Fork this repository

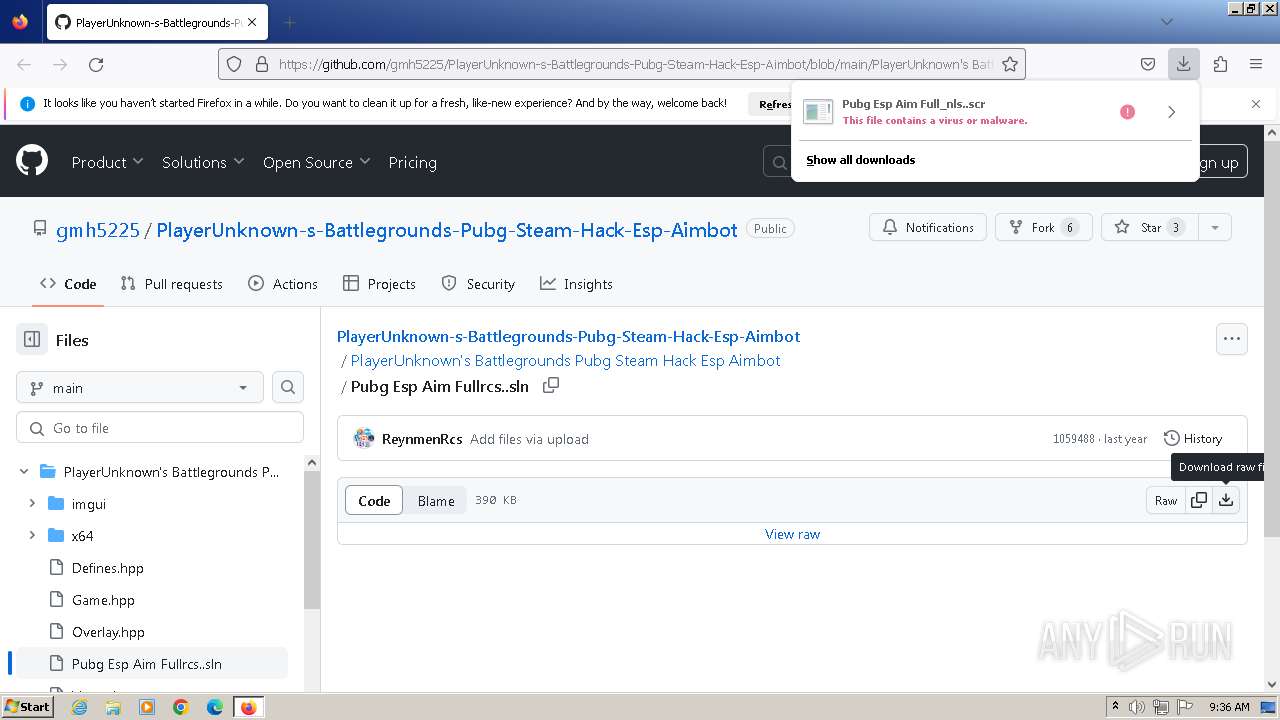click(x=1043, y=227)
